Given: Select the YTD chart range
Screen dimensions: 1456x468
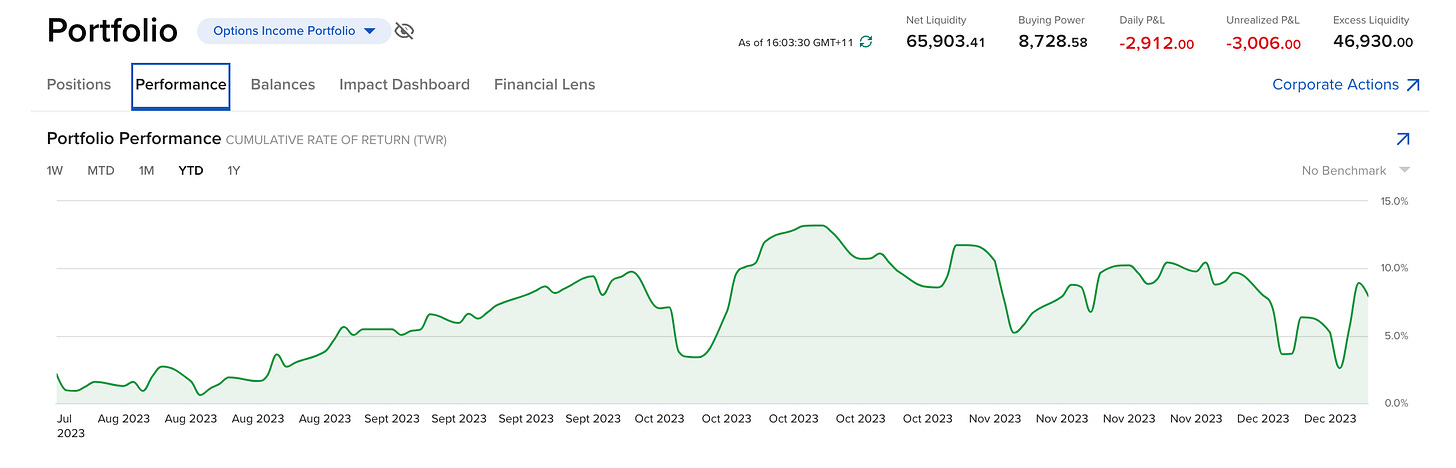Looking at the screenshot, I should [191, 171].
